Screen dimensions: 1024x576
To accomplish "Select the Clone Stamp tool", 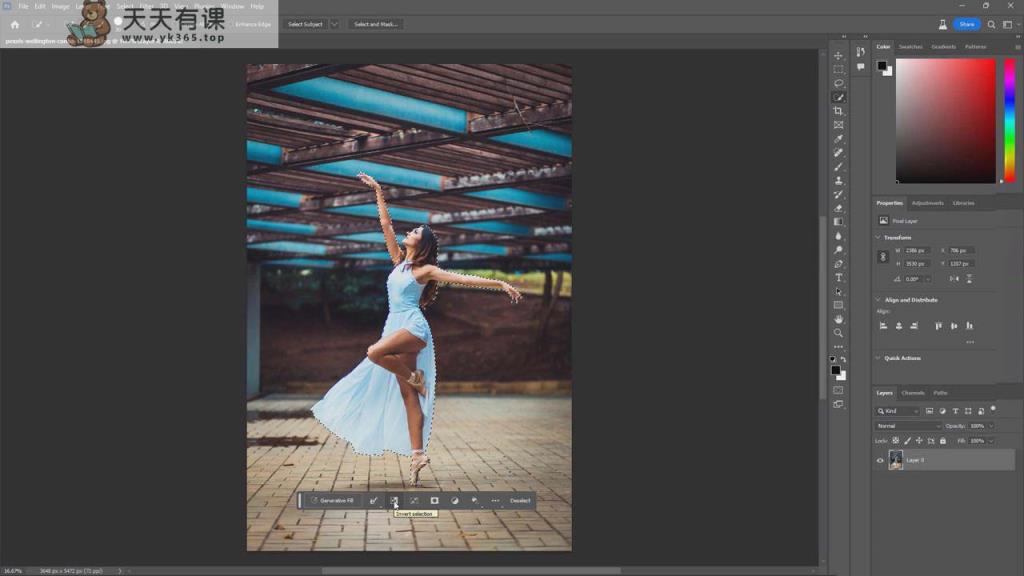I will click(839, 180).
